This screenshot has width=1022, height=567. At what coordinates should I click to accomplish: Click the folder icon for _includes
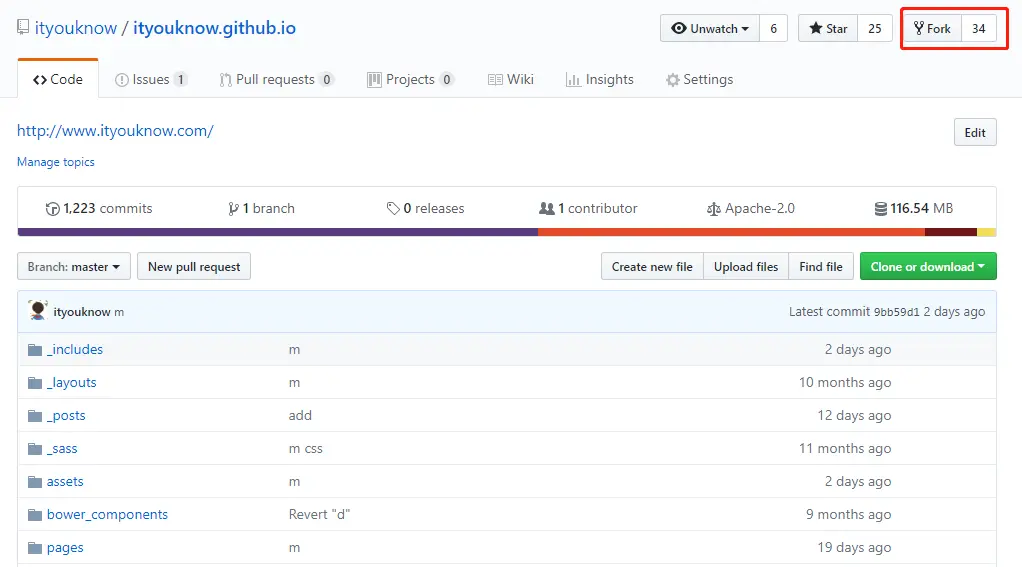[x=35, y=350]
